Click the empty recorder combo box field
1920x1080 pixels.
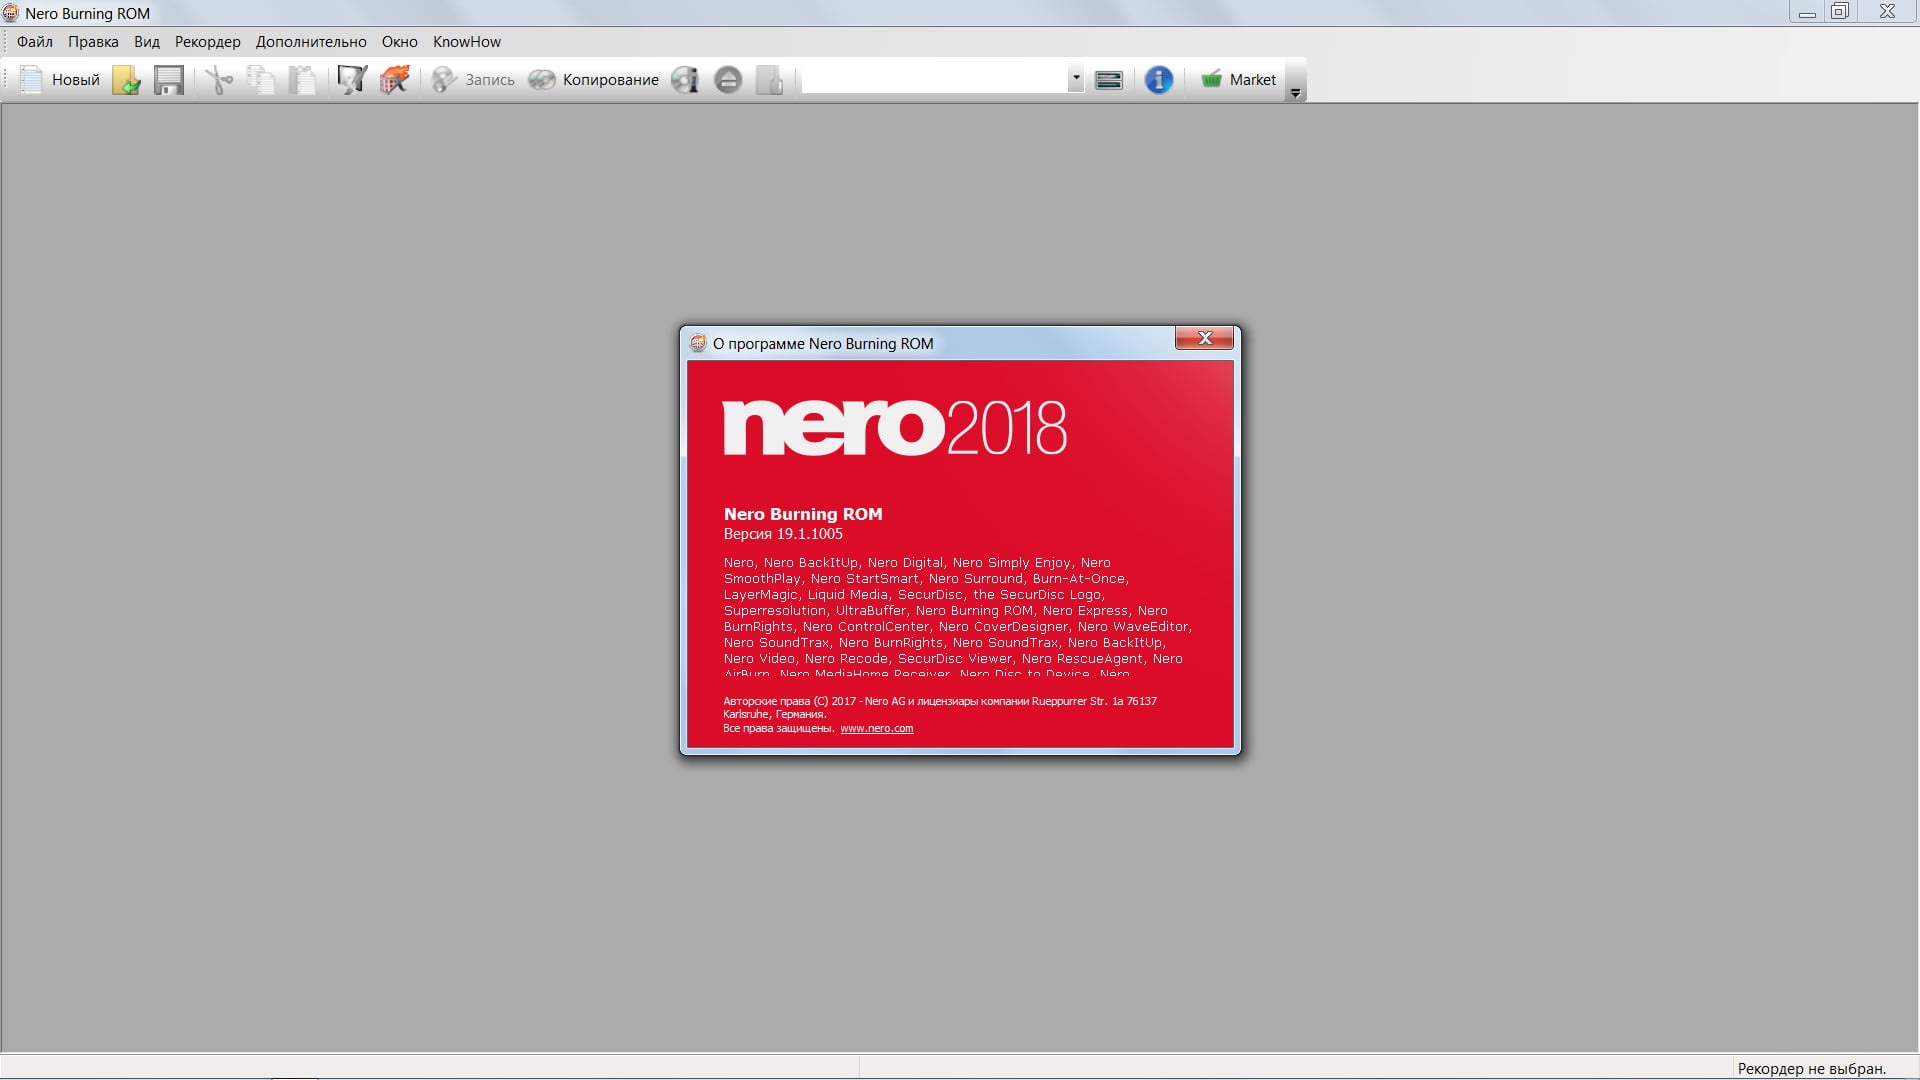point(935,79)
